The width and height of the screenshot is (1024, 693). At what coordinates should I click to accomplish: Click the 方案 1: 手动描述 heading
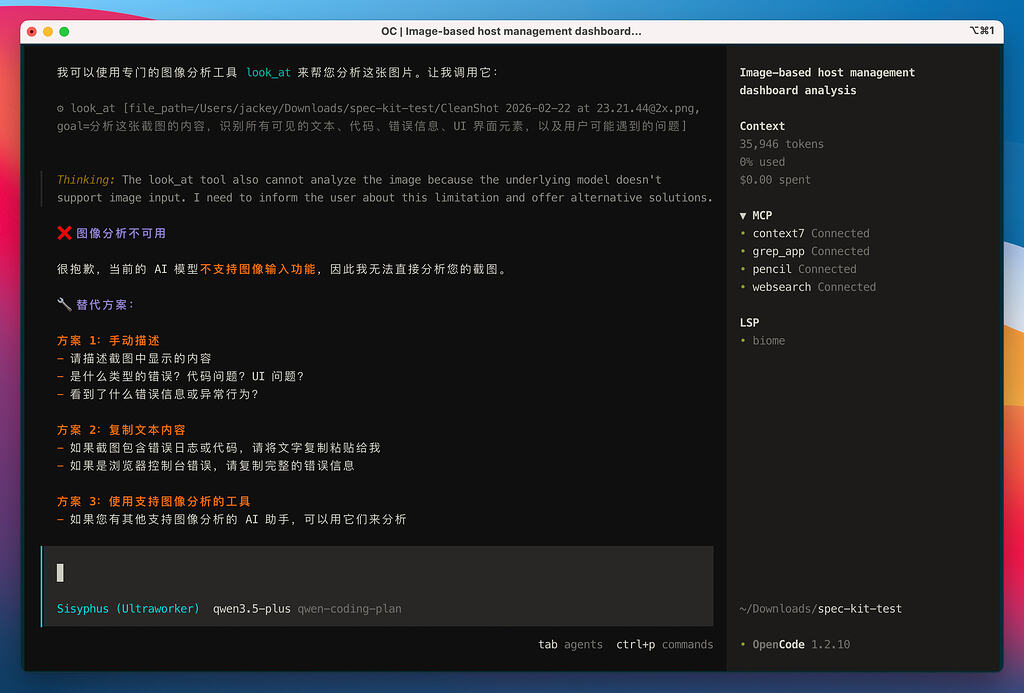tap(108, 340)
